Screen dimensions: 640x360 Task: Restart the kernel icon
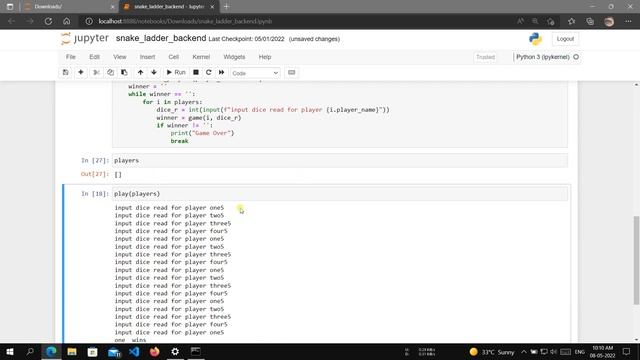pos(209,73)
